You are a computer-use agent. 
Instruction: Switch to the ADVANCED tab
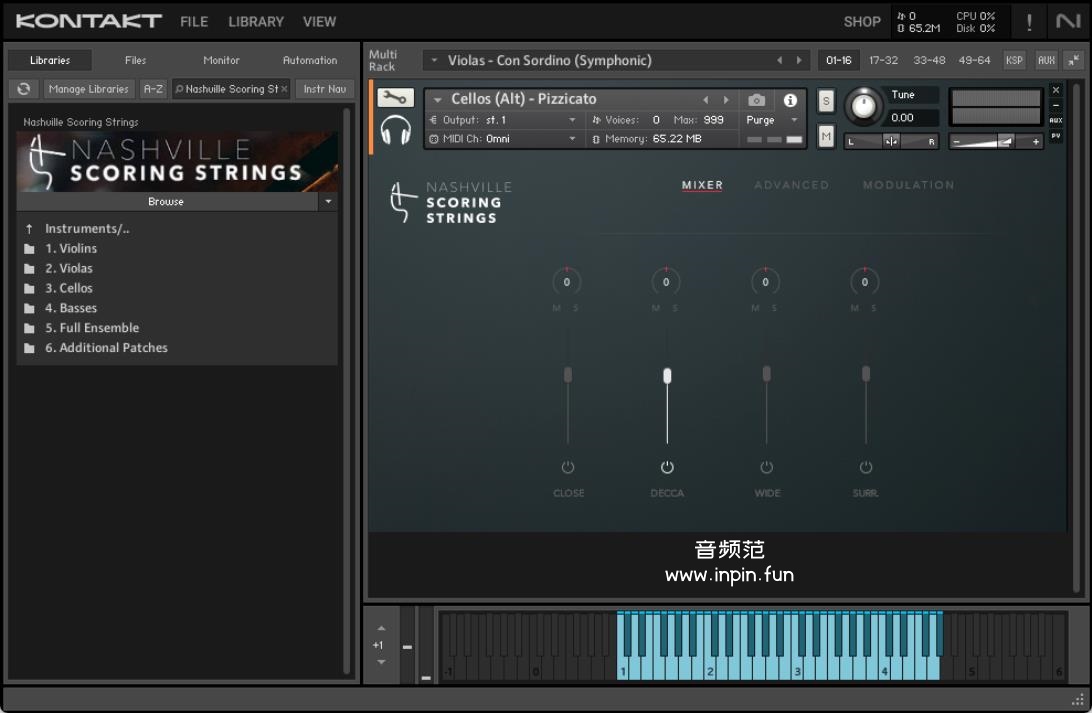(791, 185)
